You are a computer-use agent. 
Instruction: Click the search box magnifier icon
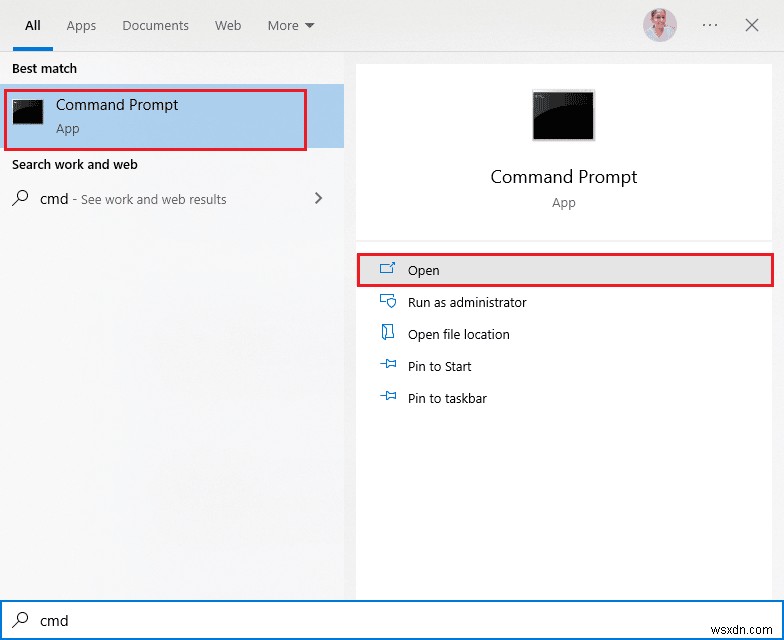20,620
